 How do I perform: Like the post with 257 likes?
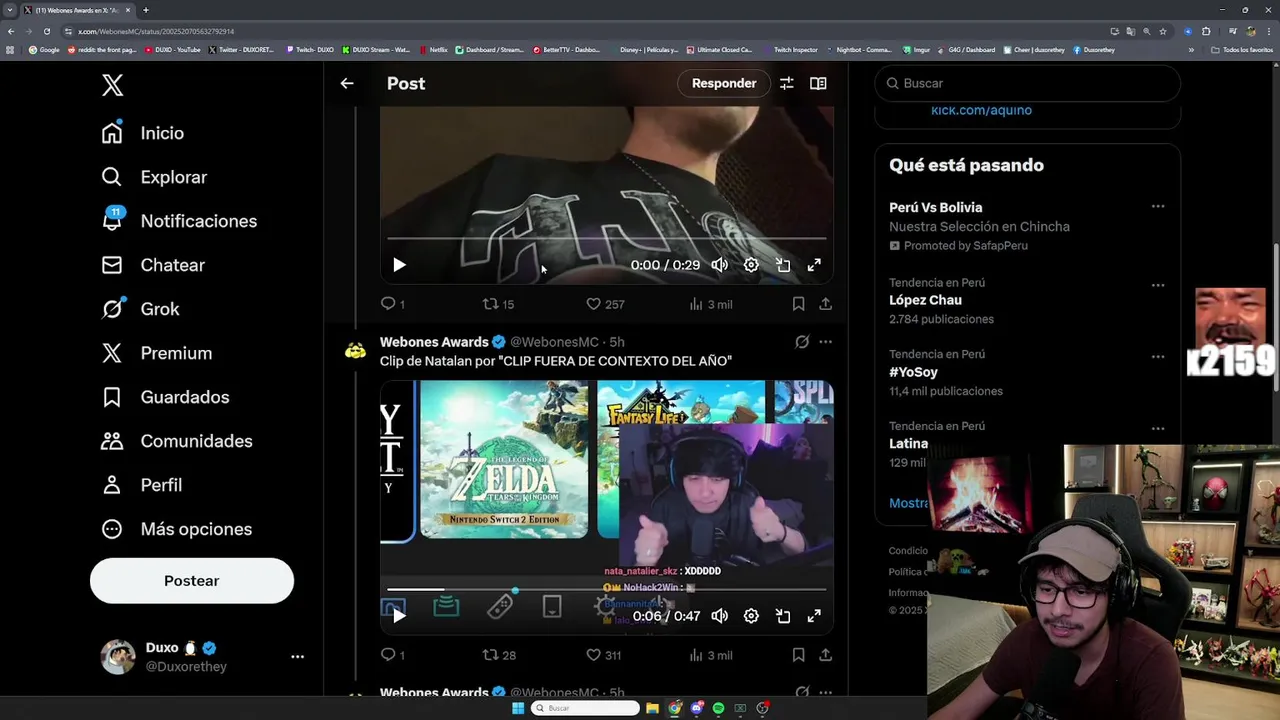[605, 304]
